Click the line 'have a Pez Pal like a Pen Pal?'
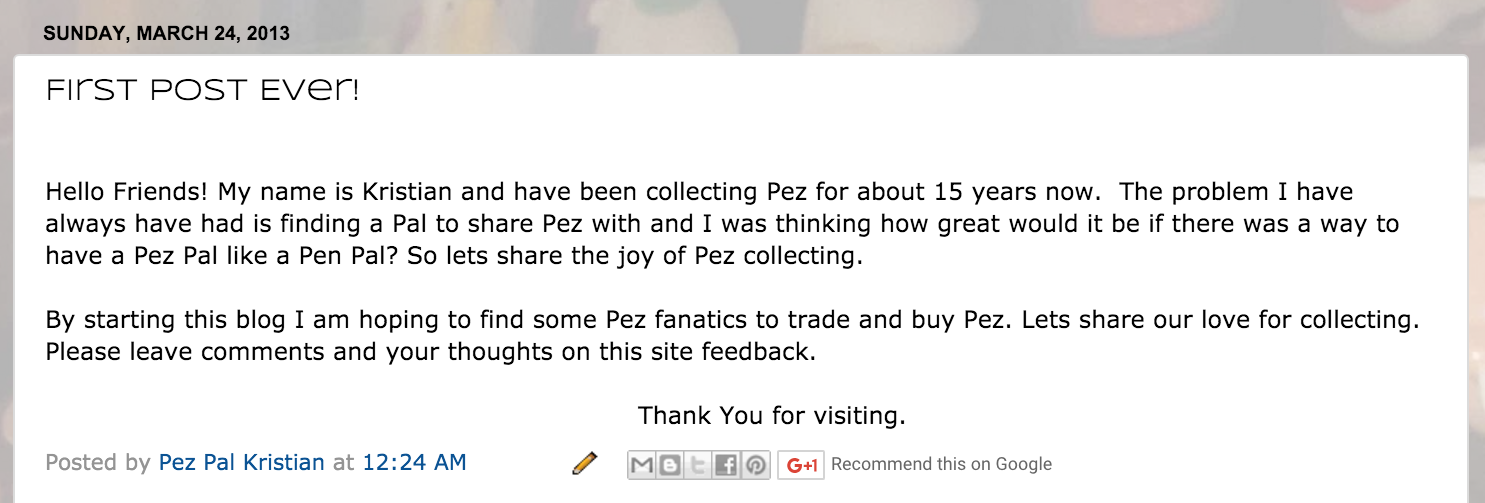This screenshot has width=1485, height=503. click(x=453, y=256)
